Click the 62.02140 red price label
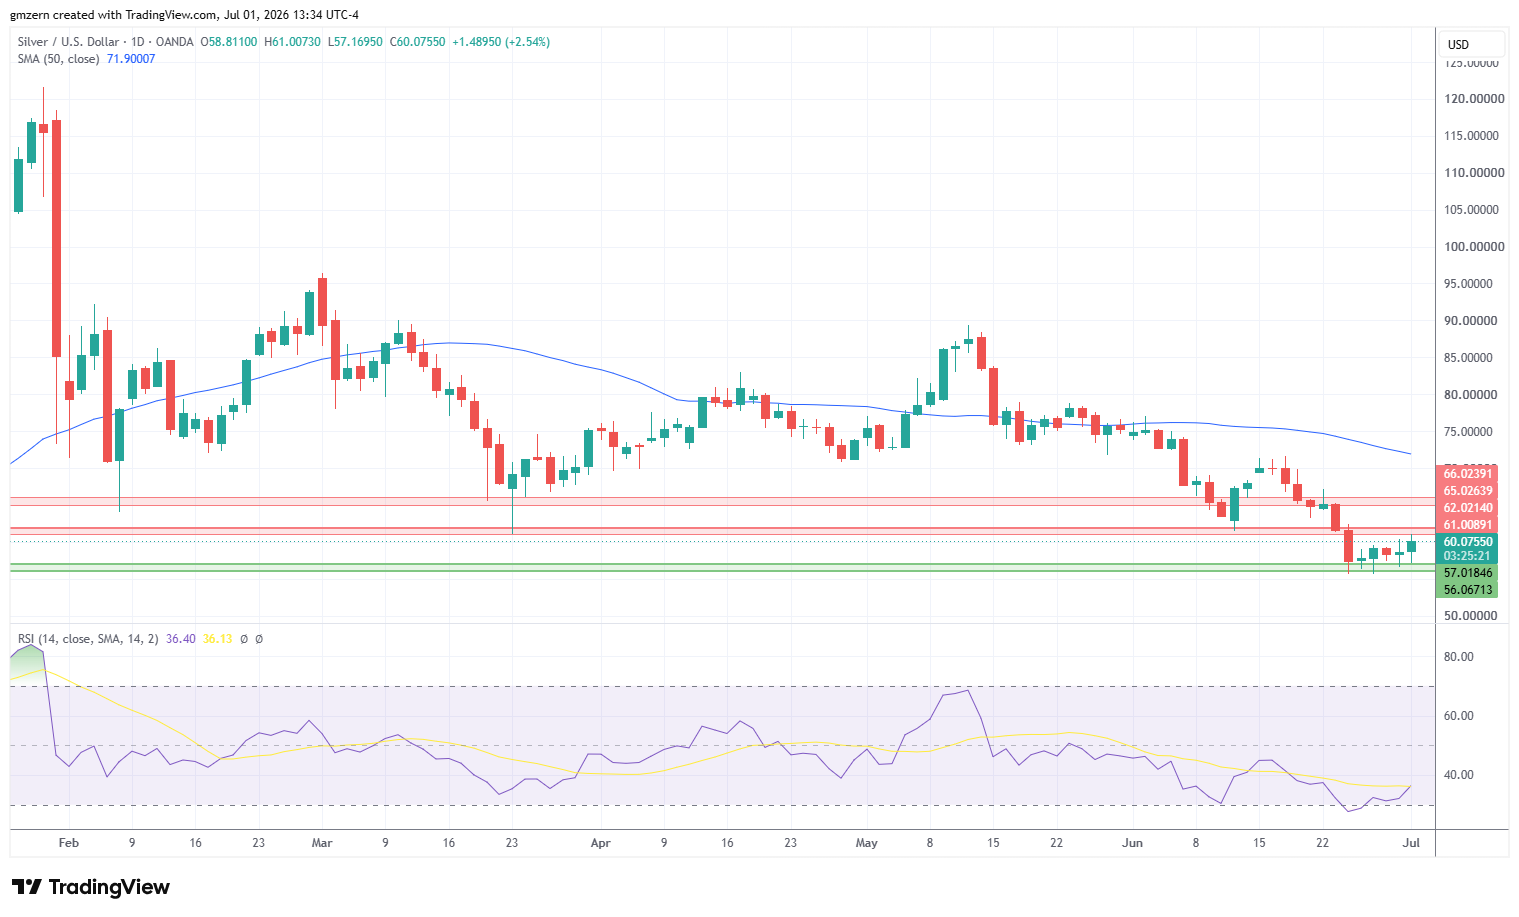1519x917 pixels. coord(1468,508)
